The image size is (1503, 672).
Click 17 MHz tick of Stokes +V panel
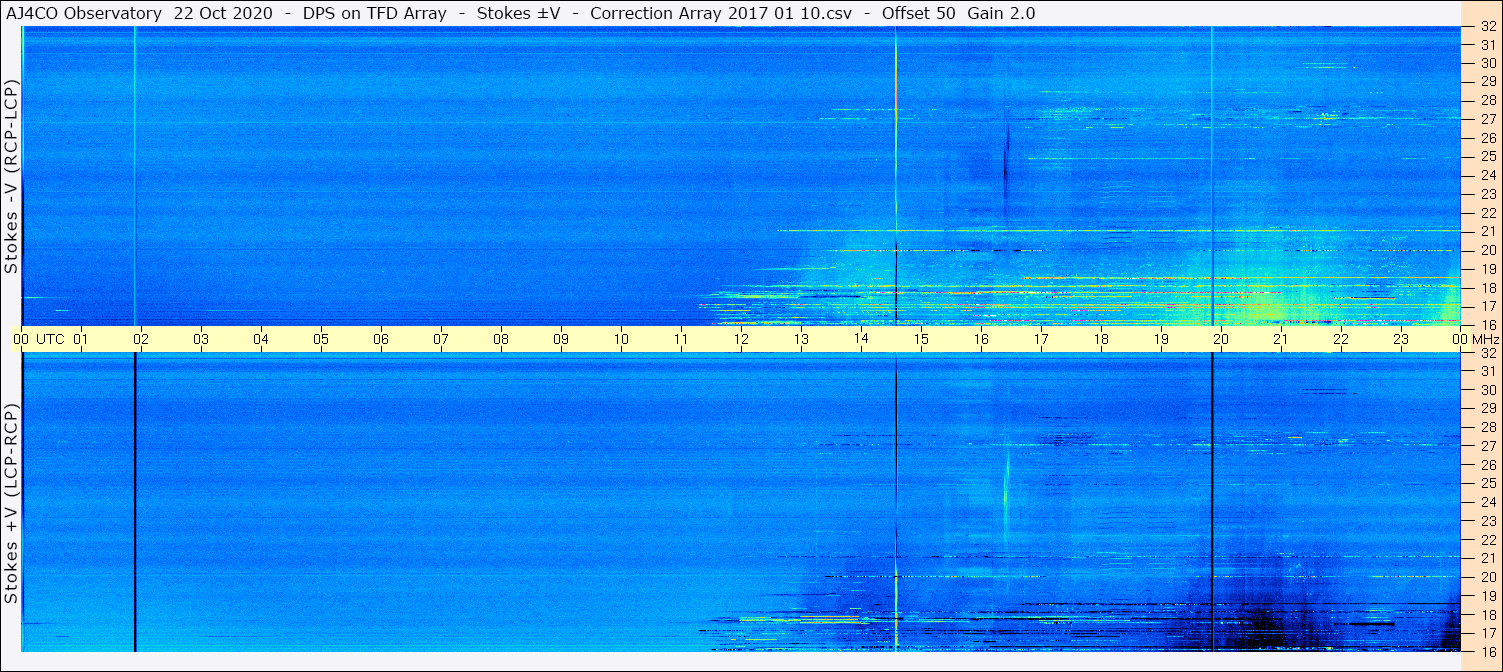tap(1487, 633)
